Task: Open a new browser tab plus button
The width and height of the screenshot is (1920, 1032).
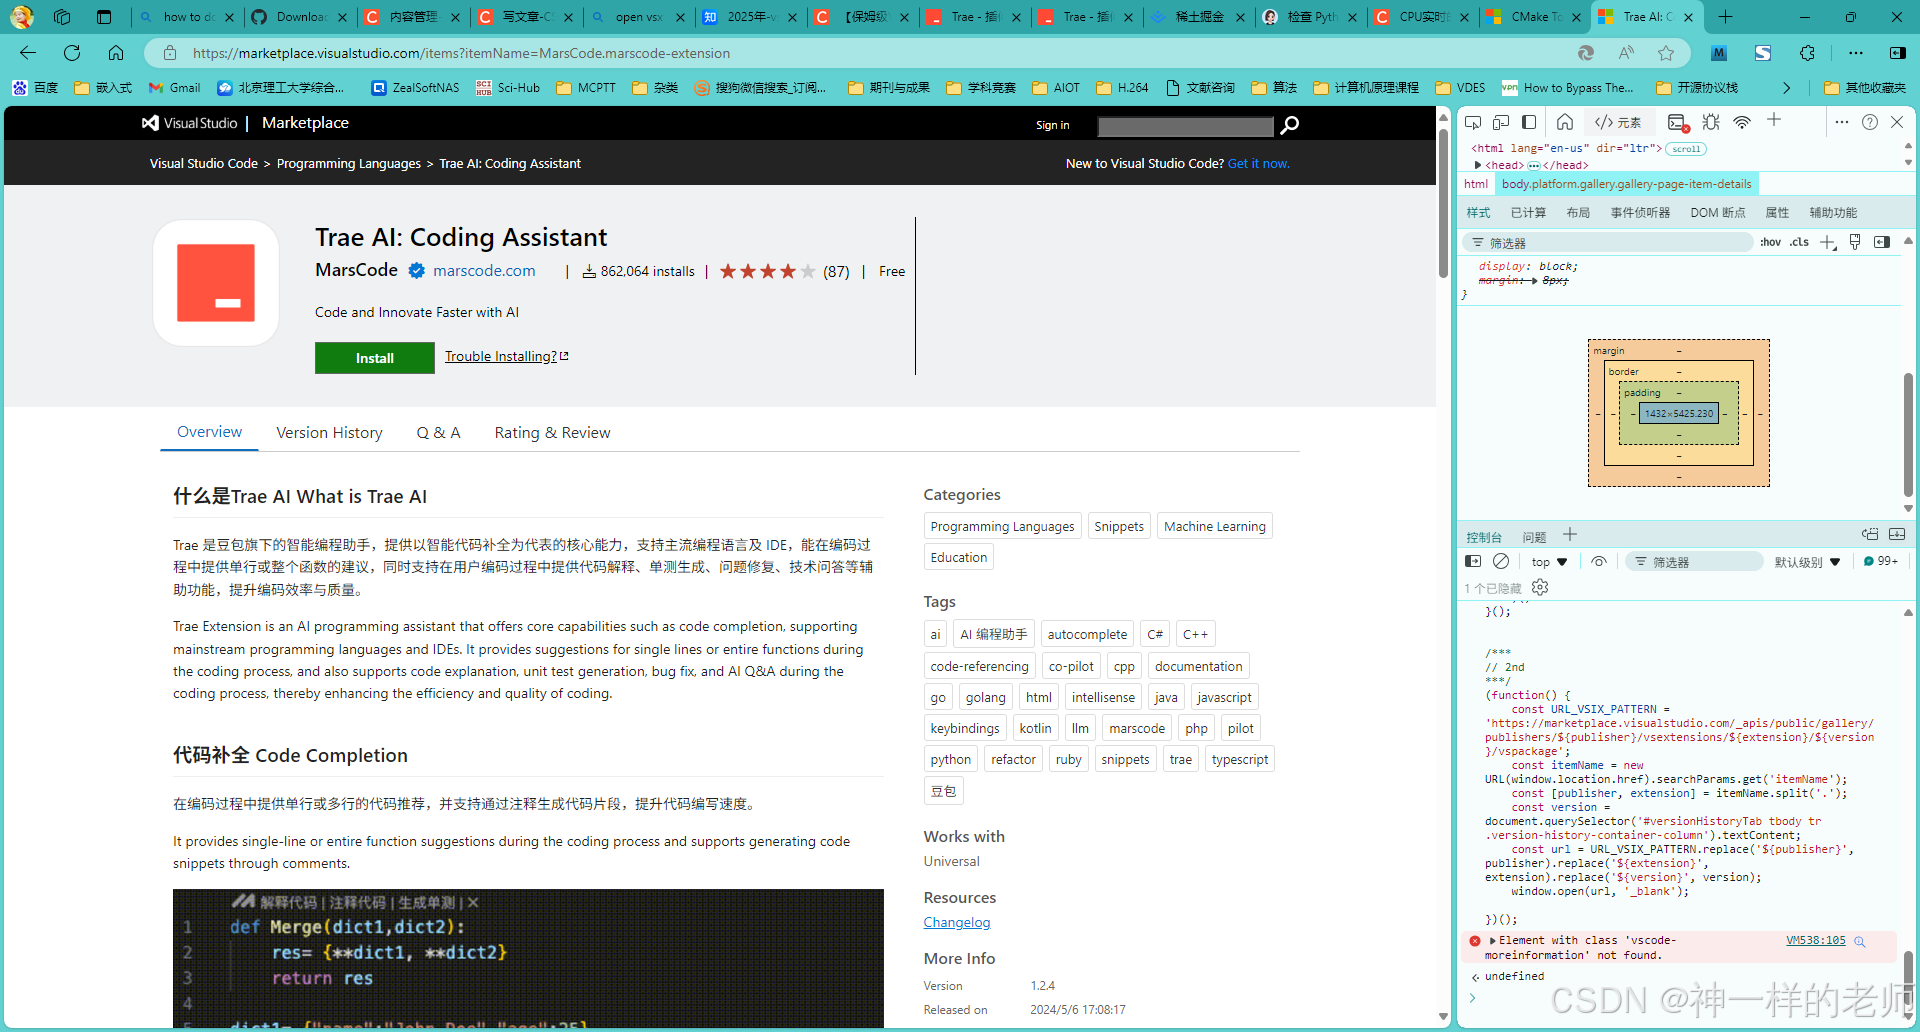Action: (1725, 17)
